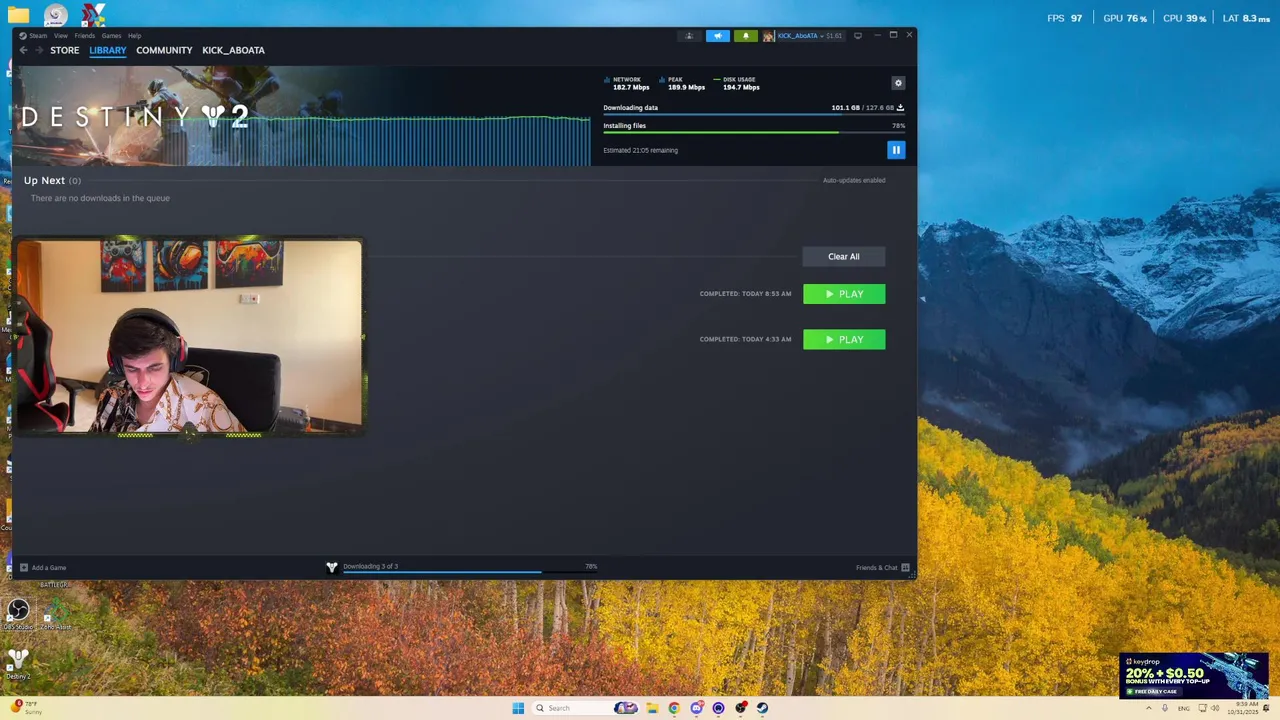Open yellow folder desktop icon
The image size is (1280, 720).
[18, 15]
